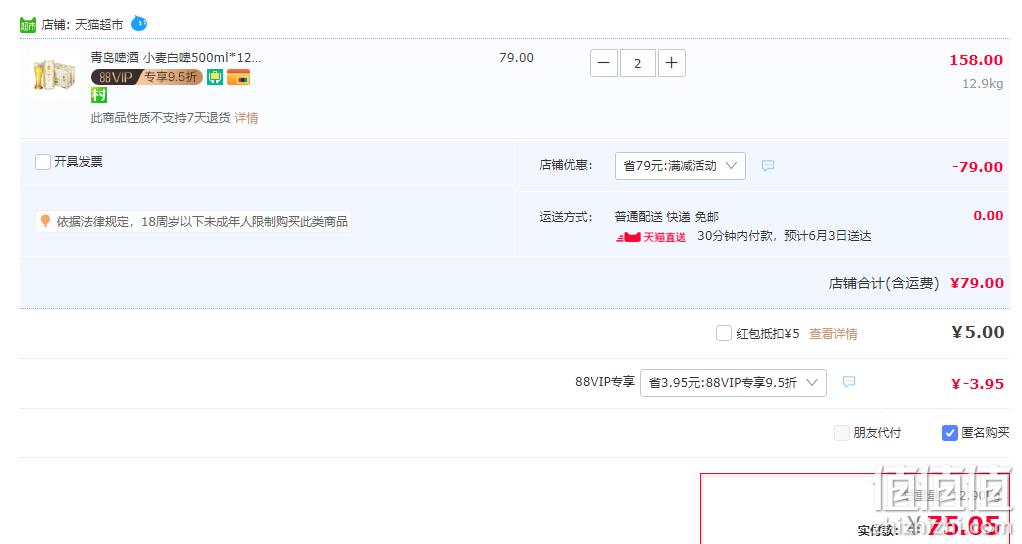1022x544 pixels.
Task: Check the 朋友代付 checkbox
Action: (842, 433)
